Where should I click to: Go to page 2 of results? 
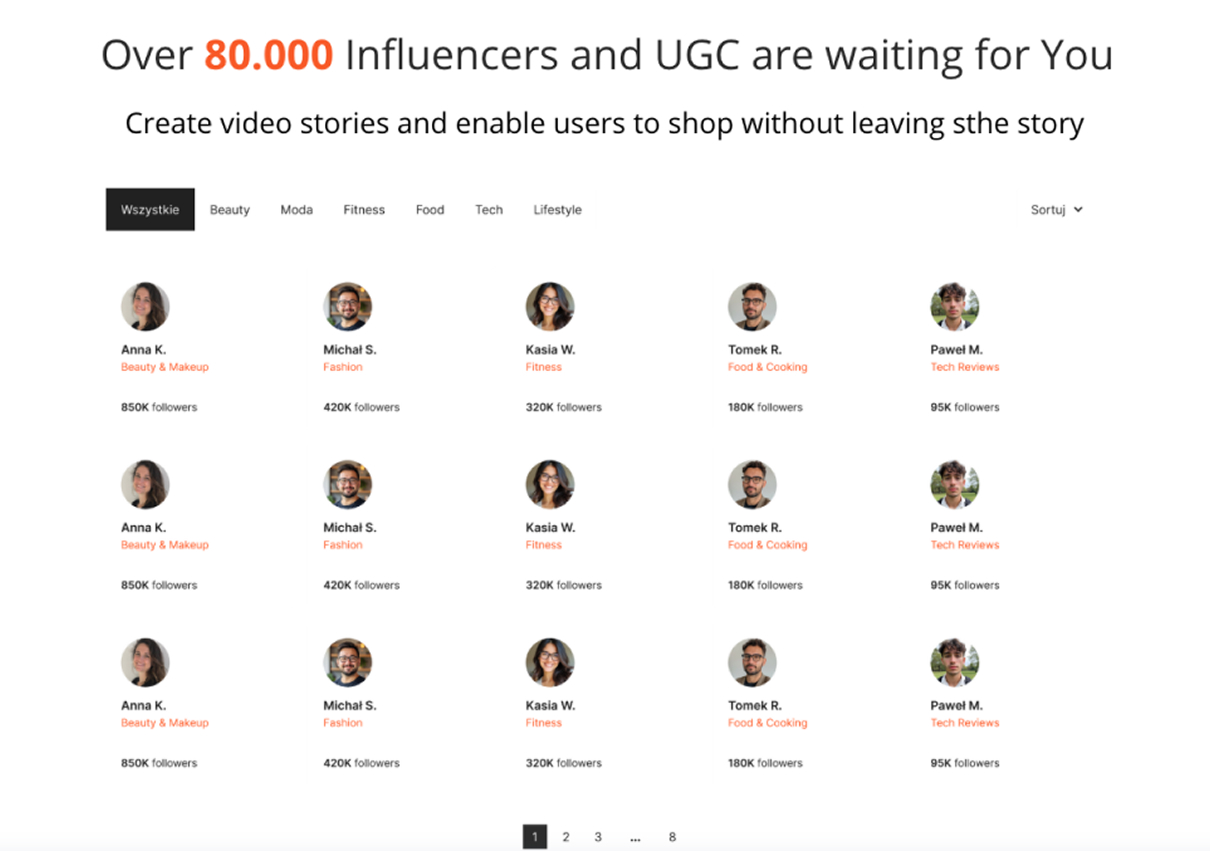click(x=566, y=837)
